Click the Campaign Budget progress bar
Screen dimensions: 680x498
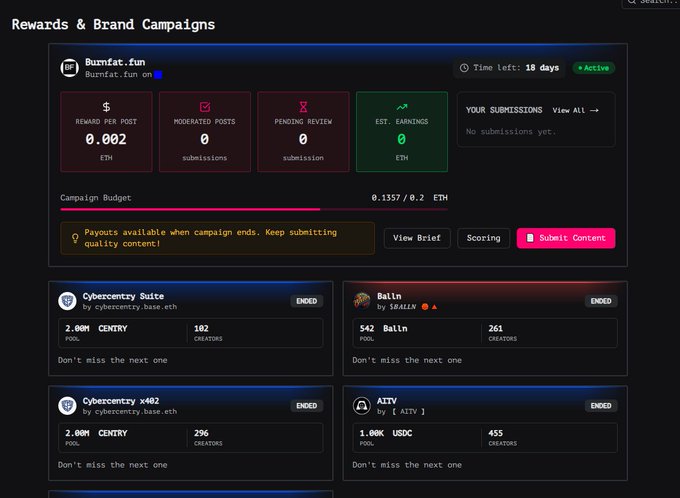coord(254,209)
